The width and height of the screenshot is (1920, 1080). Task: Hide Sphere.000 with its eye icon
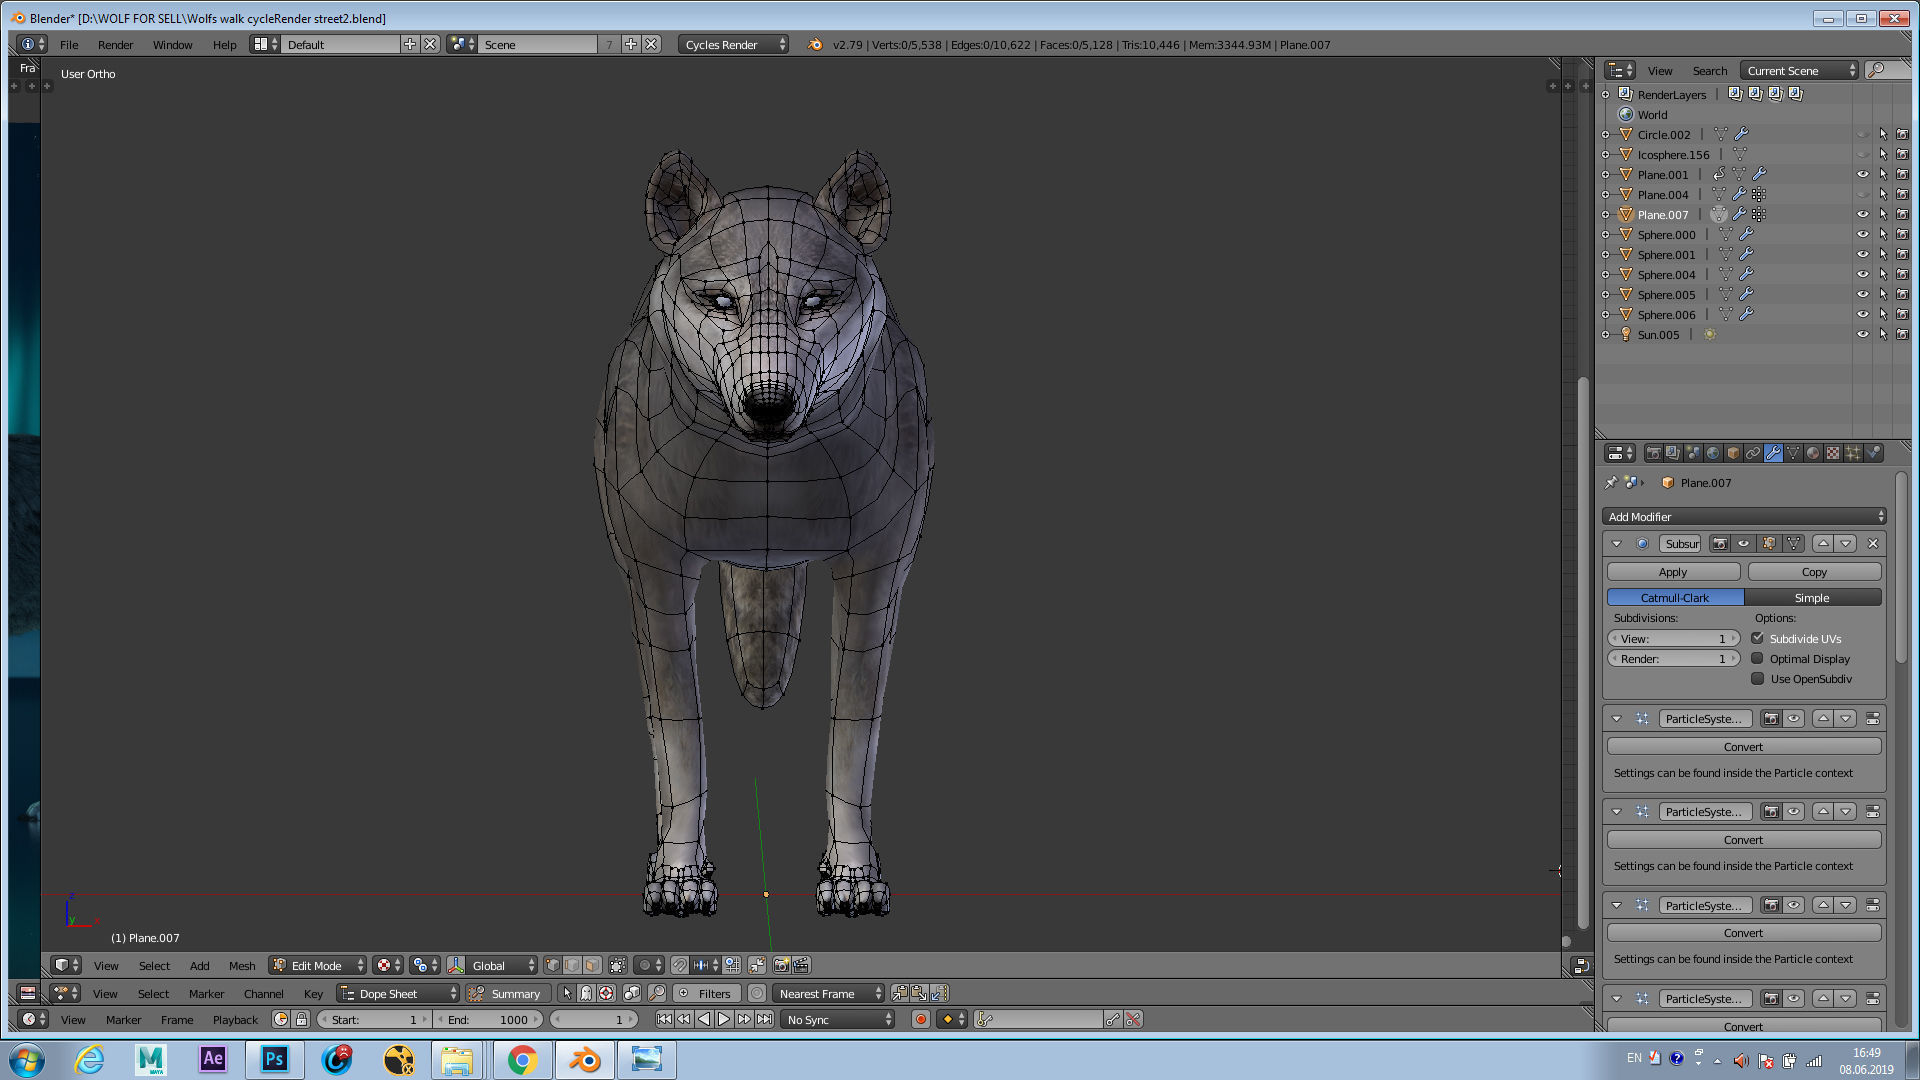(1862, 235)
